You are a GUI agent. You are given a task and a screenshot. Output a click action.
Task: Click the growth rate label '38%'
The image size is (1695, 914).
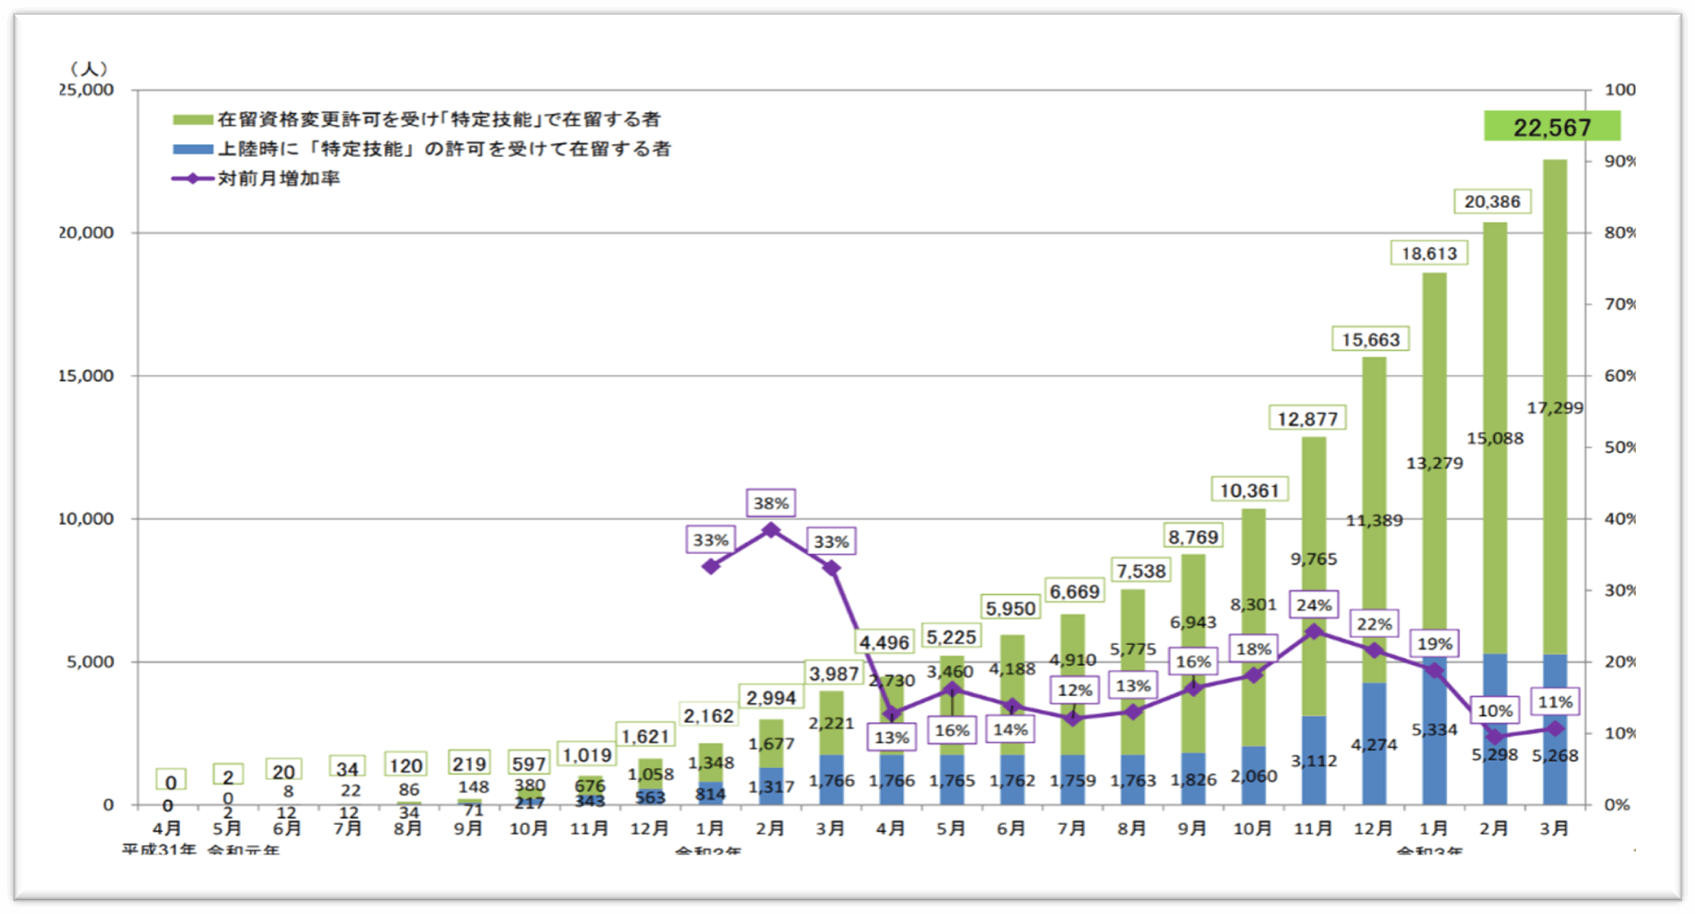point(771,504)
